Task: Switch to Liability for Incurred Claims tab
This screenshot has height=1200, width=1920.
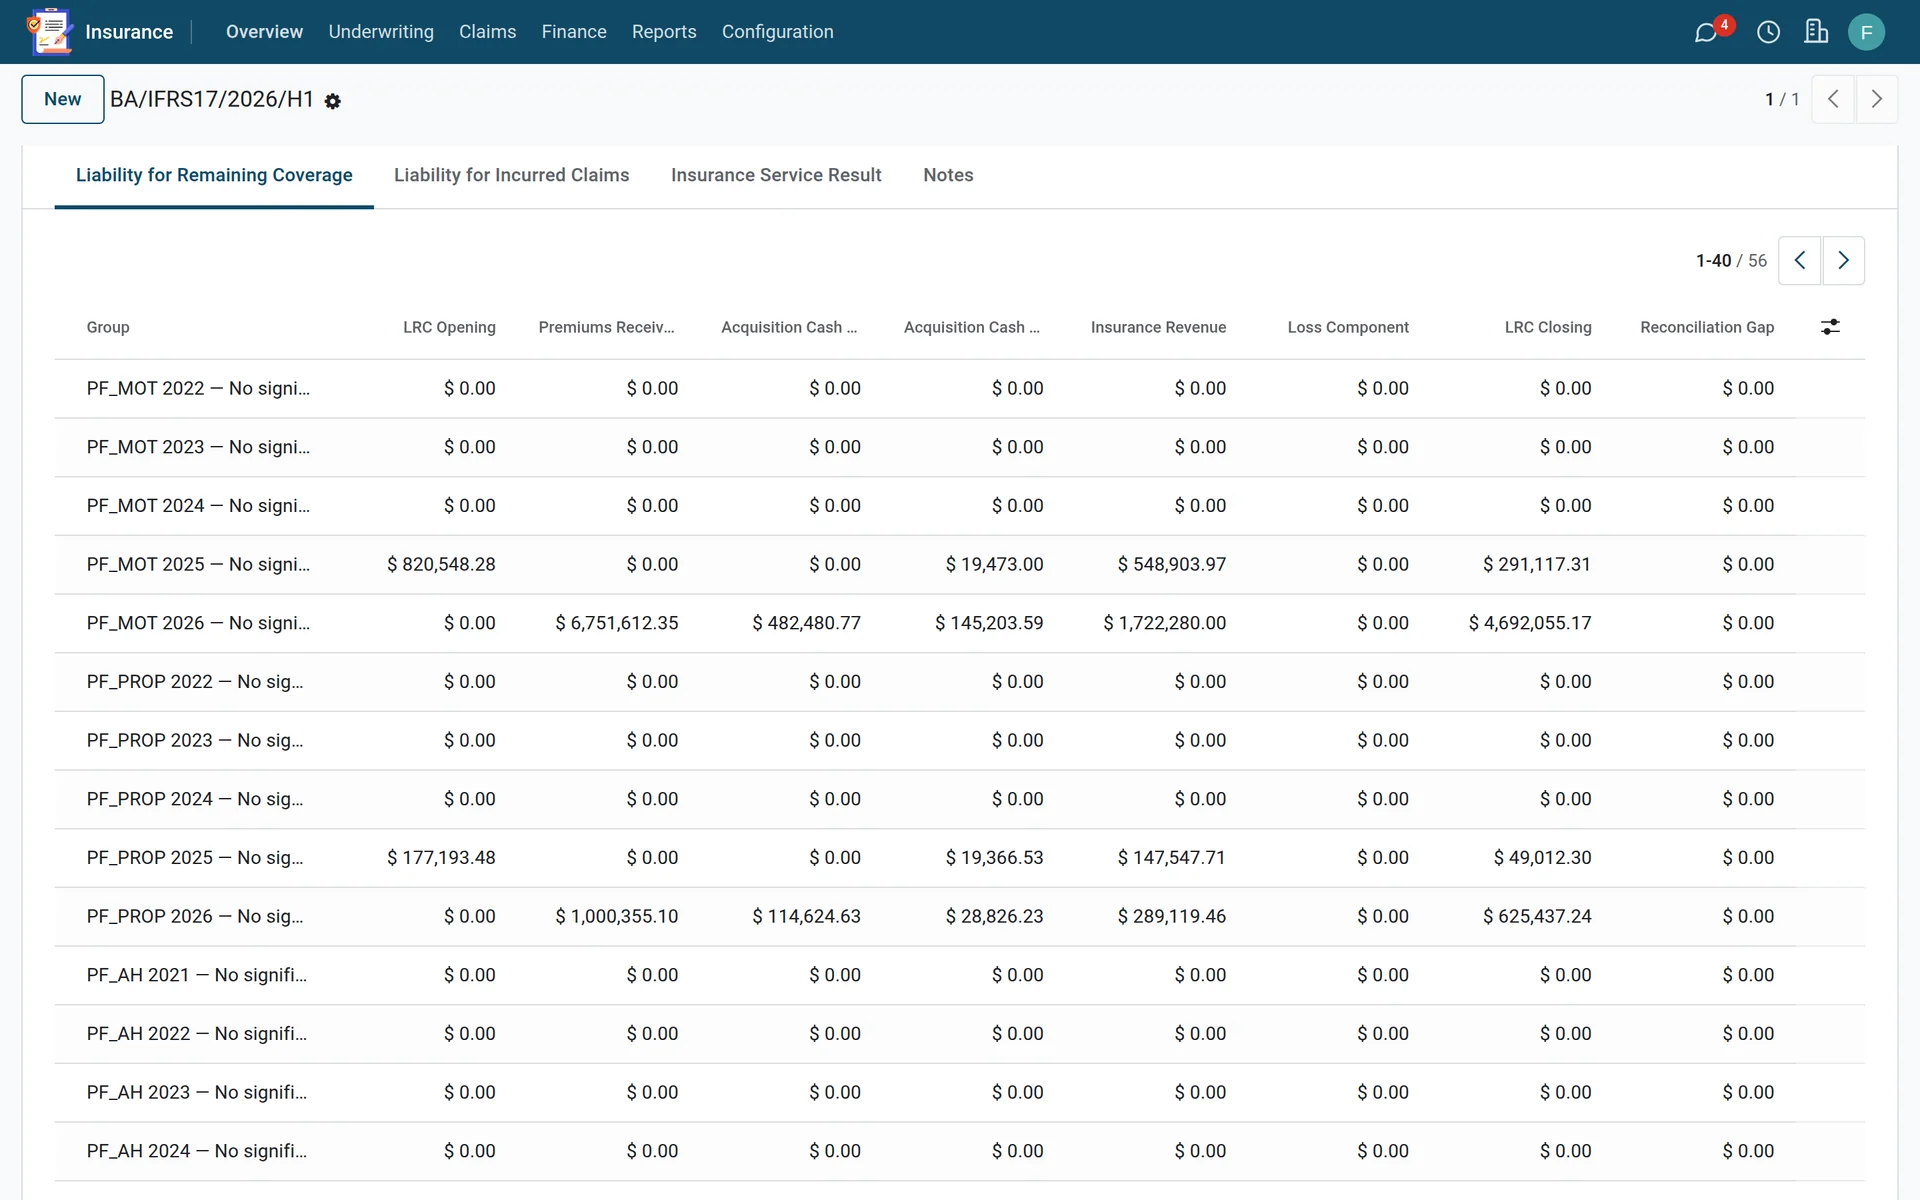Action: click(511, 175)
